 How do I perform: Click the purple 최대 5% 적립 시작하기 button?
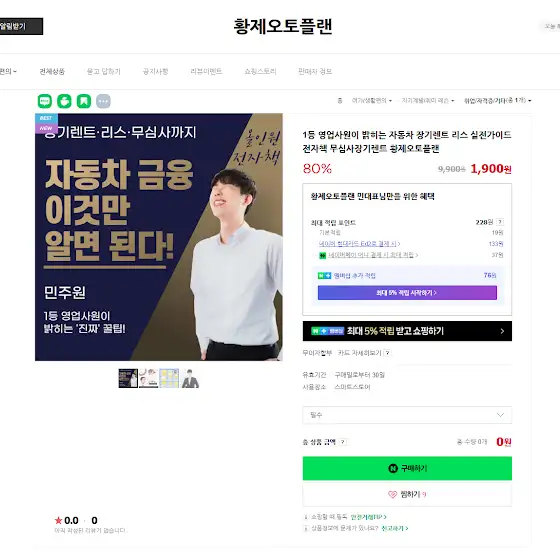click(x=407, y=293)
